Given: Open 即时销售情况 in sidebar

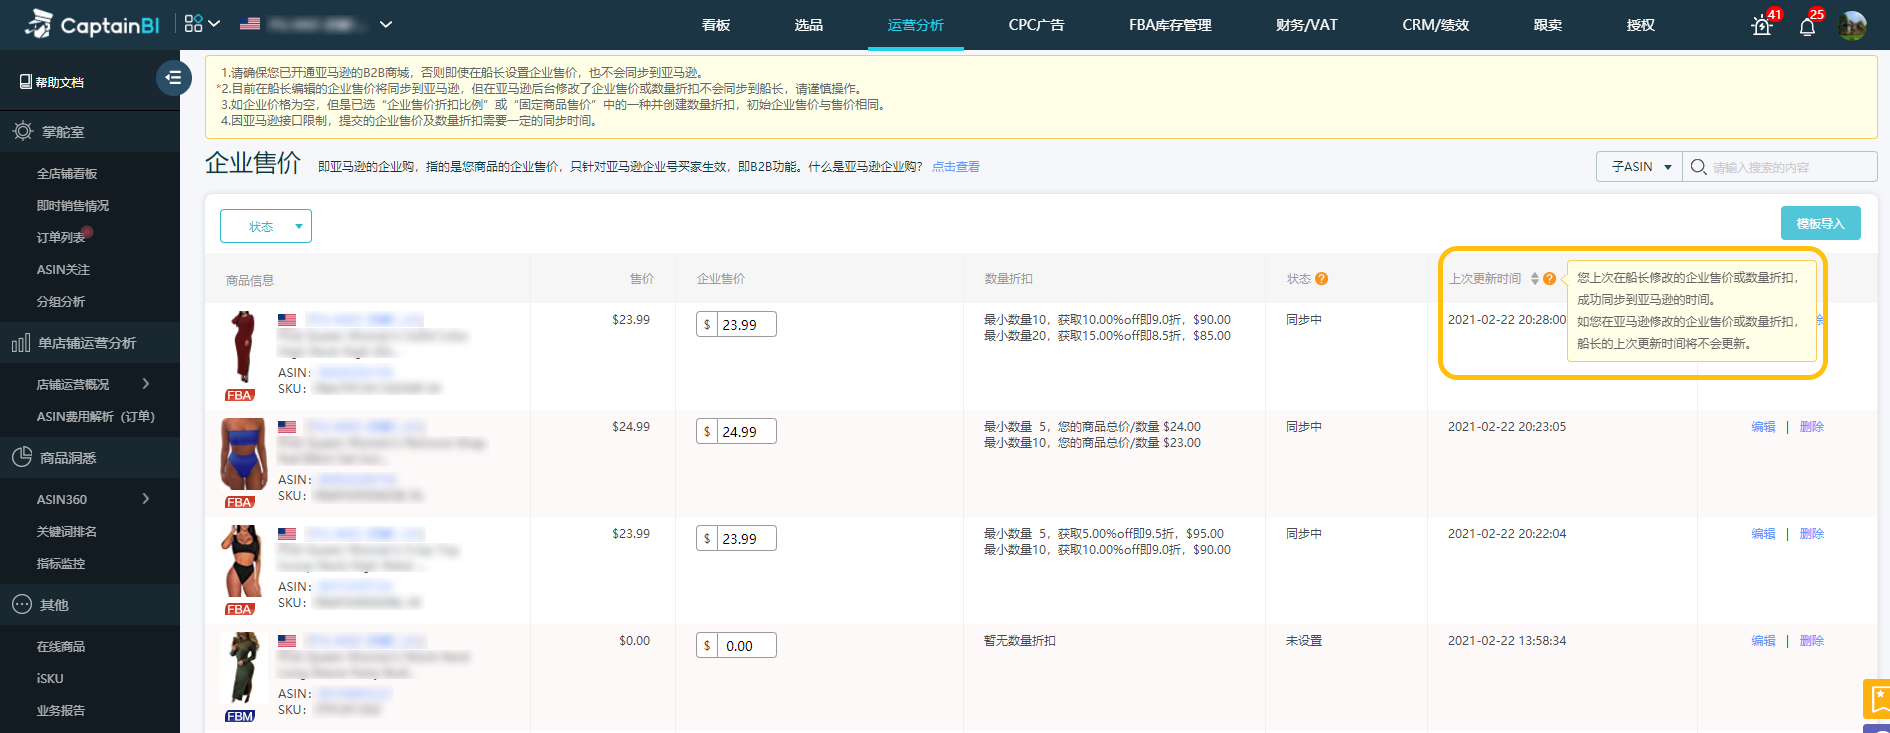Looking at the screenshot, I should 73,206.
